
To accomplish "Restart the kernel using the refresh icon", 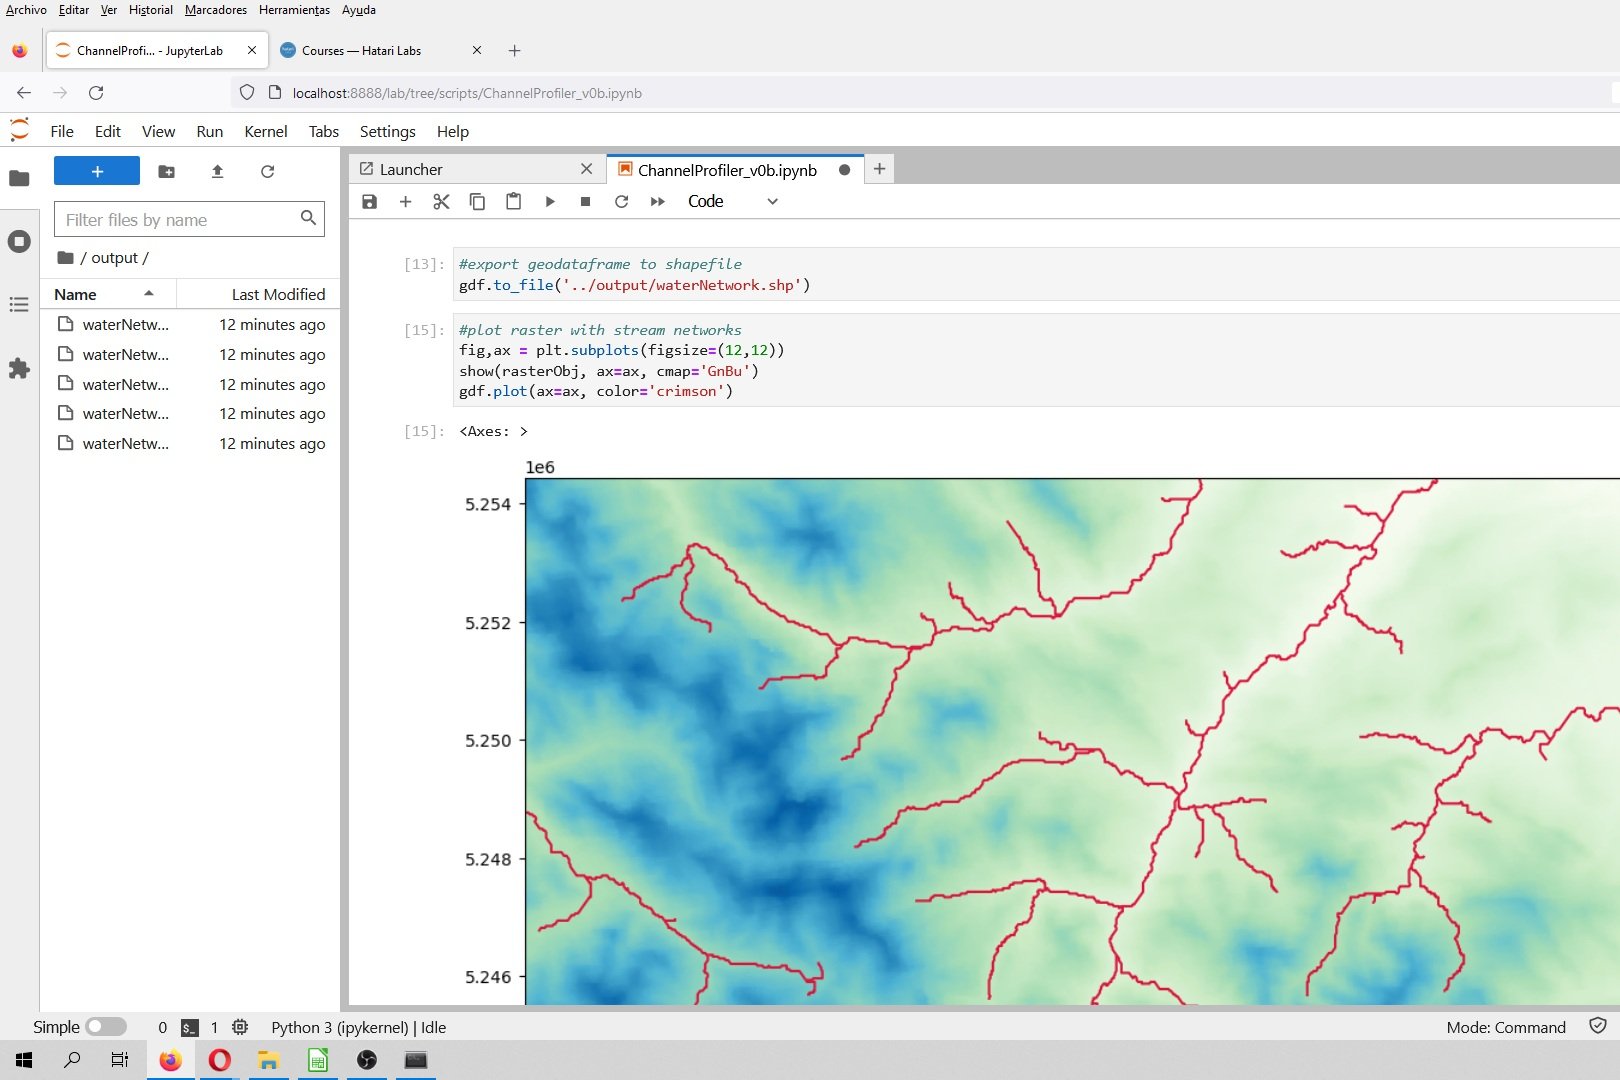I will [621, 201].
